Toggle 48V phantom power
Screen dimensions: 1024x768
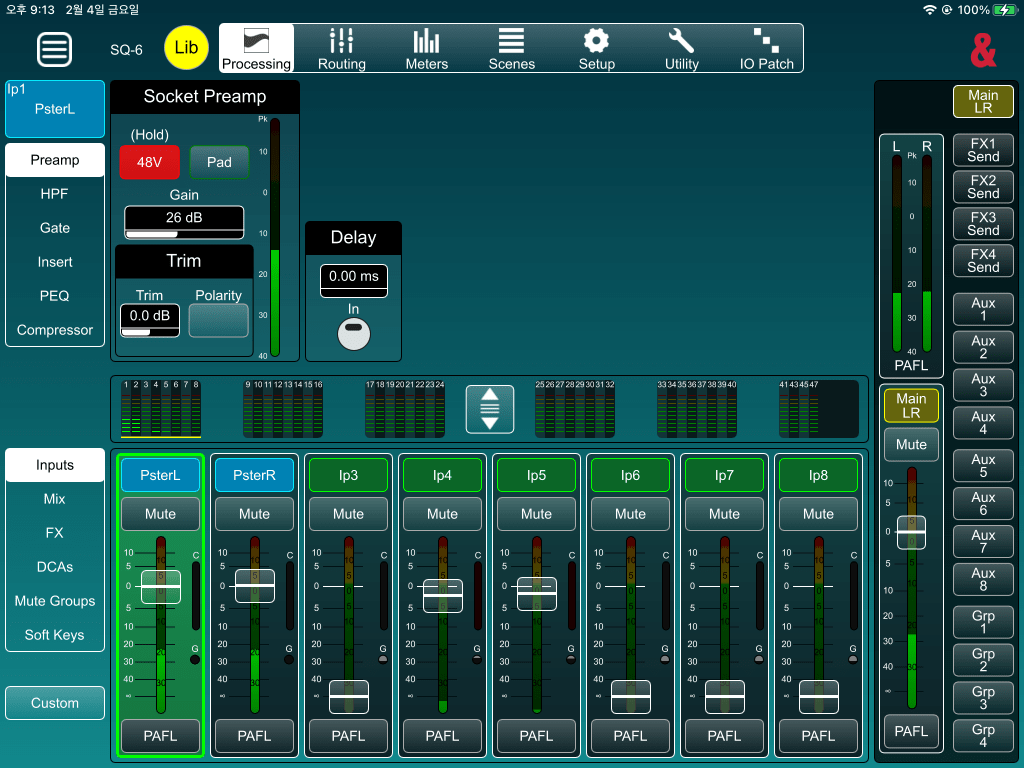149,162
